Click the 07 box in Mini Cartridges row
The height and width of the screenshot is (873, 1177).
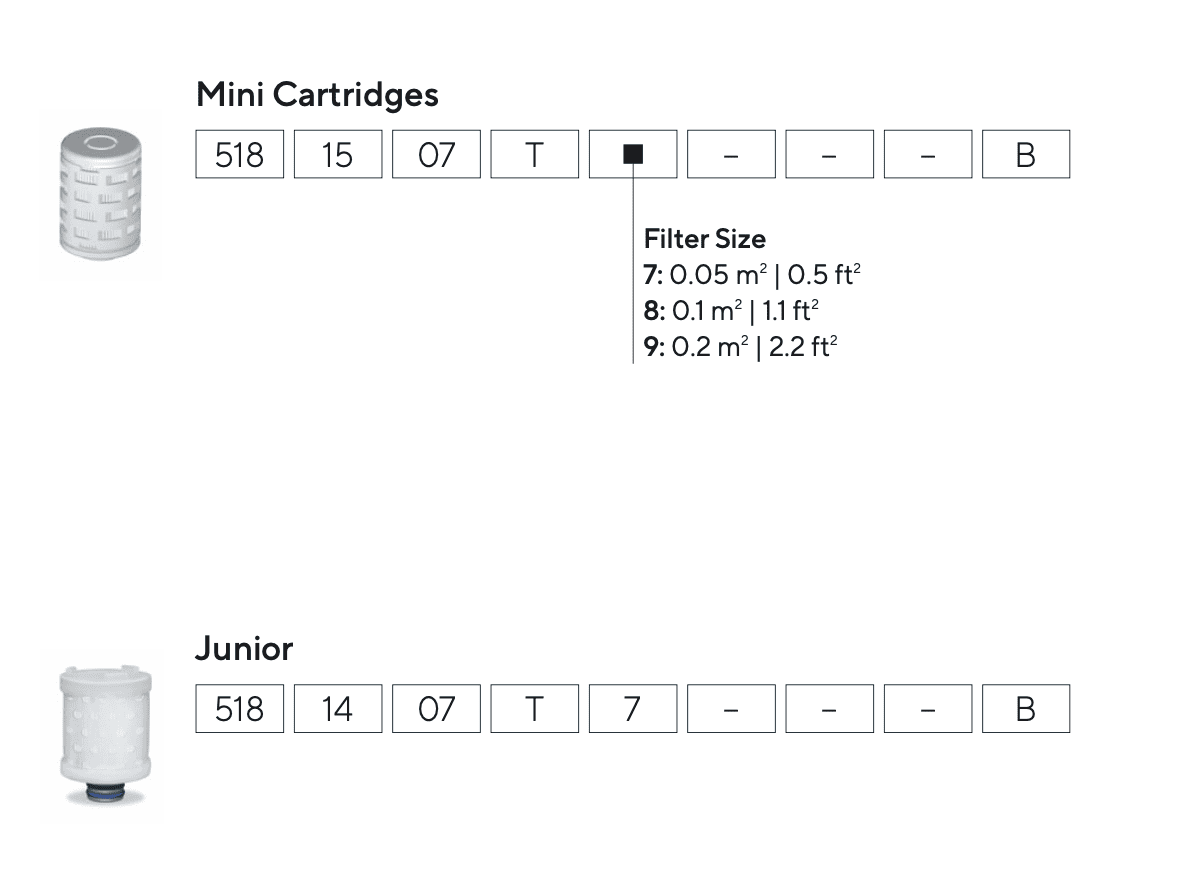coord(436,154)
